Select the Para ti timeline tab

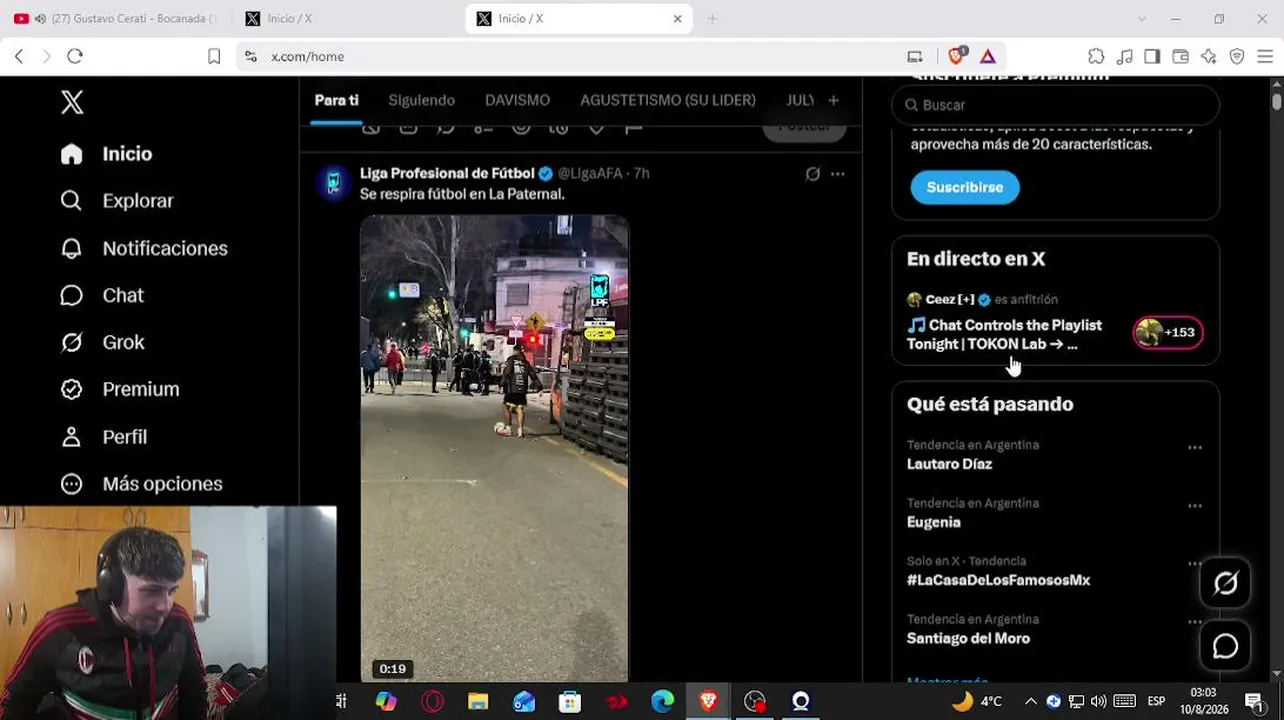(336, 100)
